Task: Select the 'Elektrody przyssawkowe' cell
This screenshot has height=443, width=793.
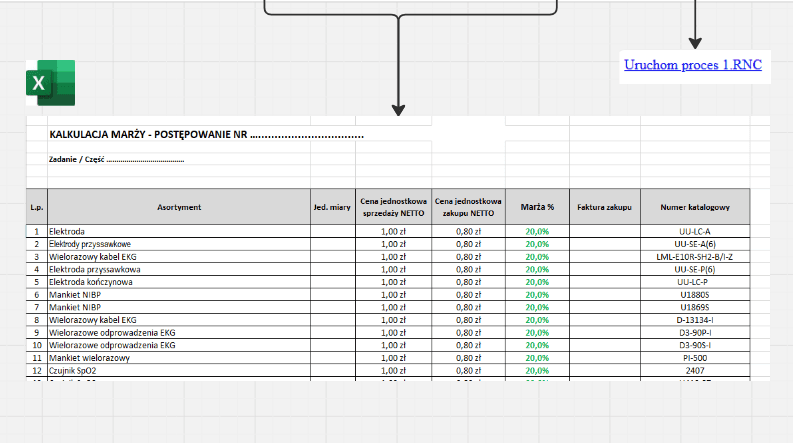Action: pyautogui.click(x=179, y=244)
